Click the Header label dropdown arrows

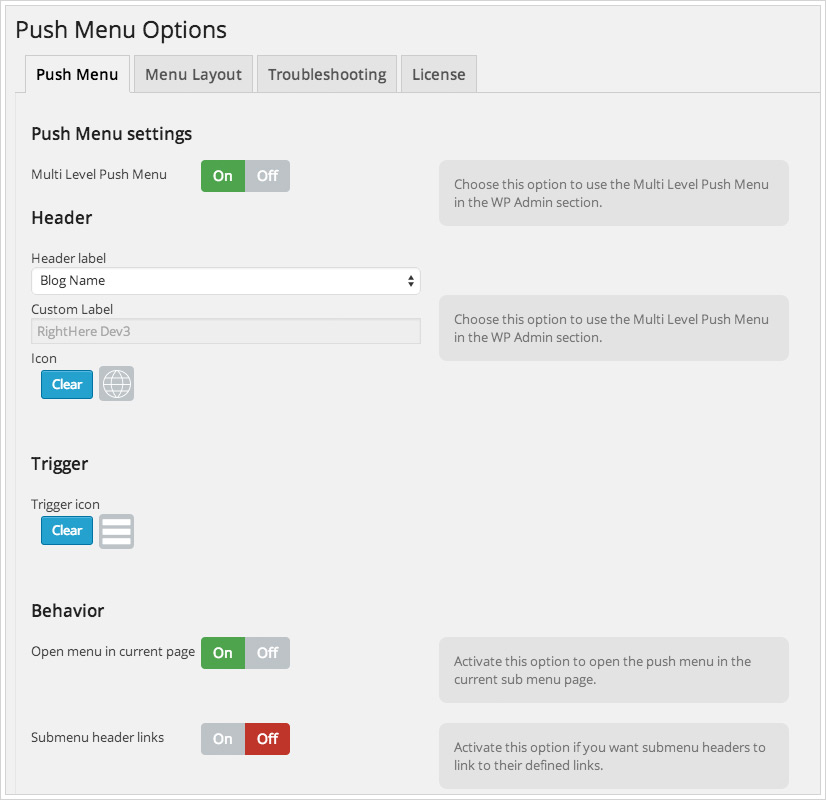[410, 281]
